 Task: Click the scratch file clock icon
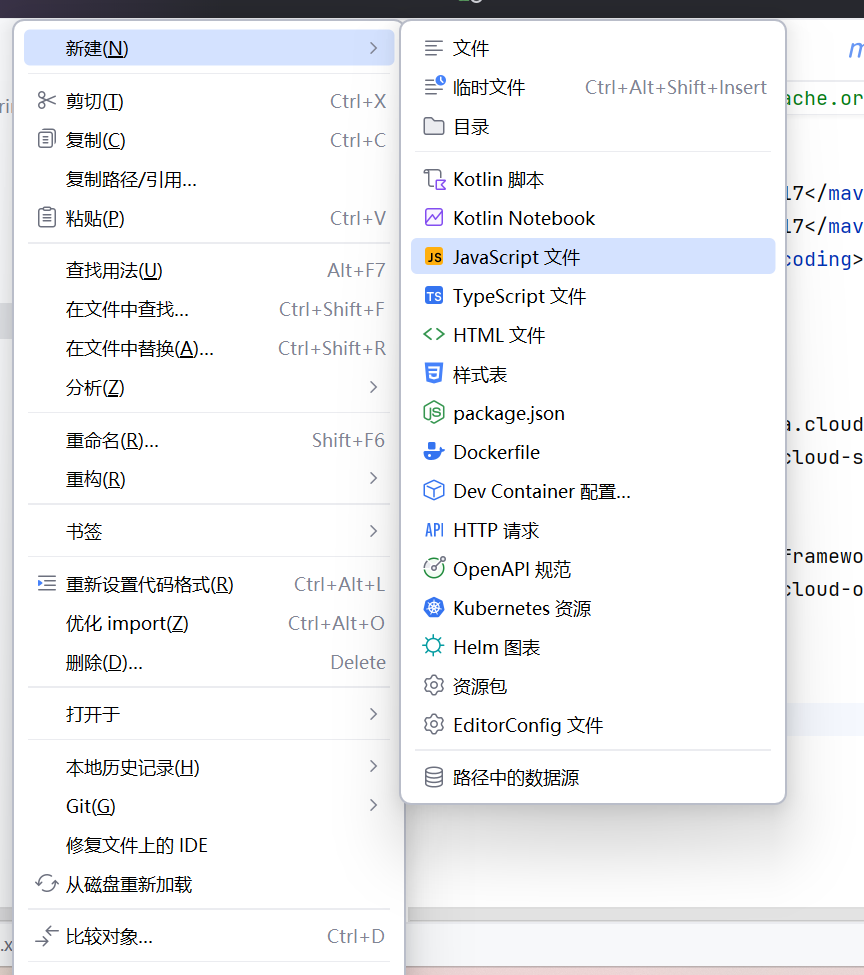(x=434, y=86)
